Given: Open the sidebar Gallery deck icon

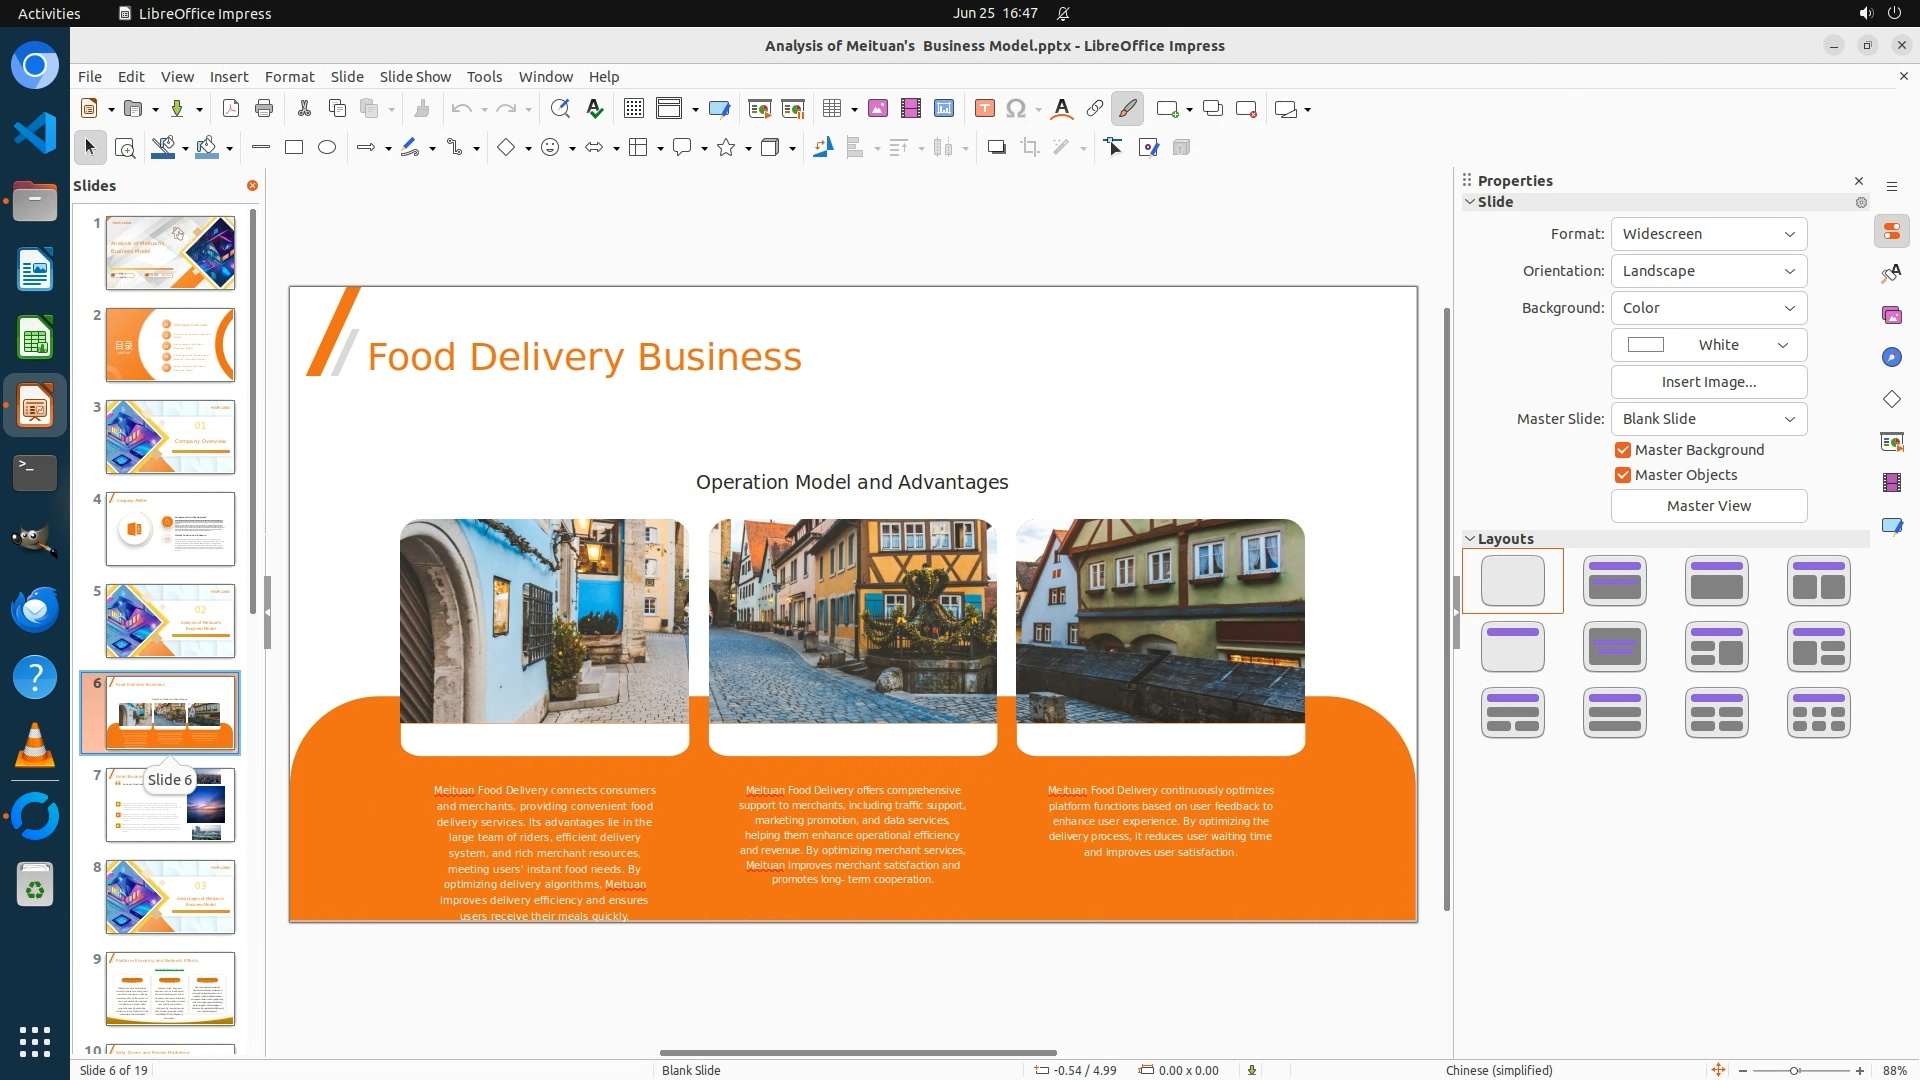Looking at the screenshot, I should tap(1891, 315).
